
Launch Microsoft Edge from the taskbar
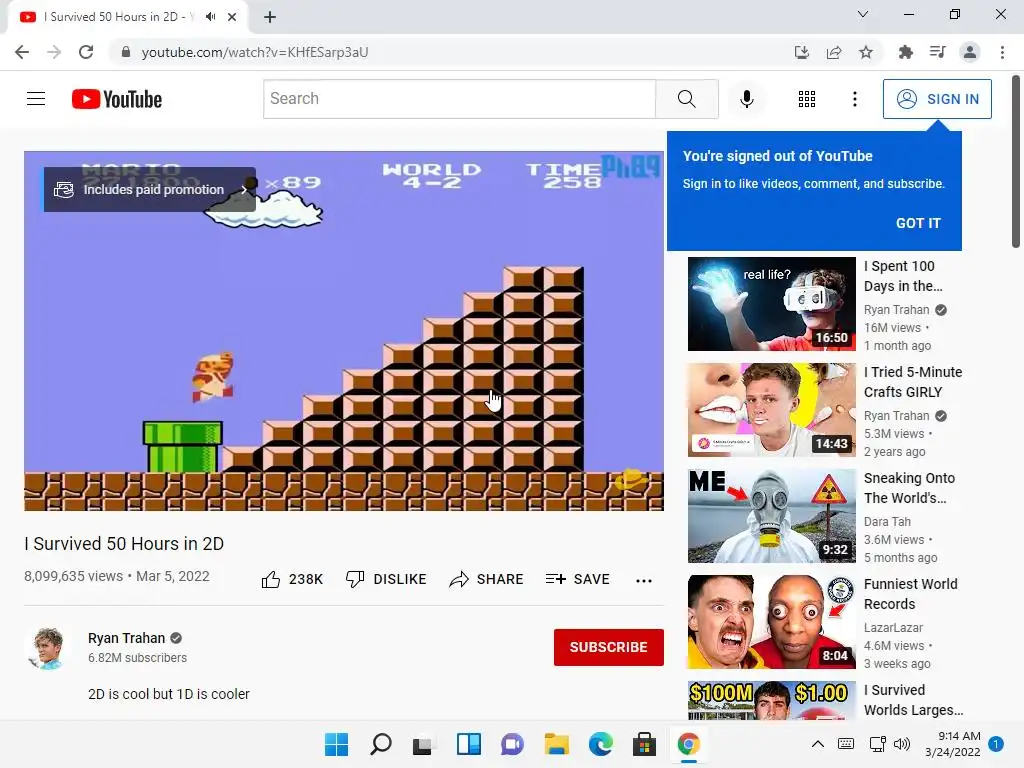[601, 744]
